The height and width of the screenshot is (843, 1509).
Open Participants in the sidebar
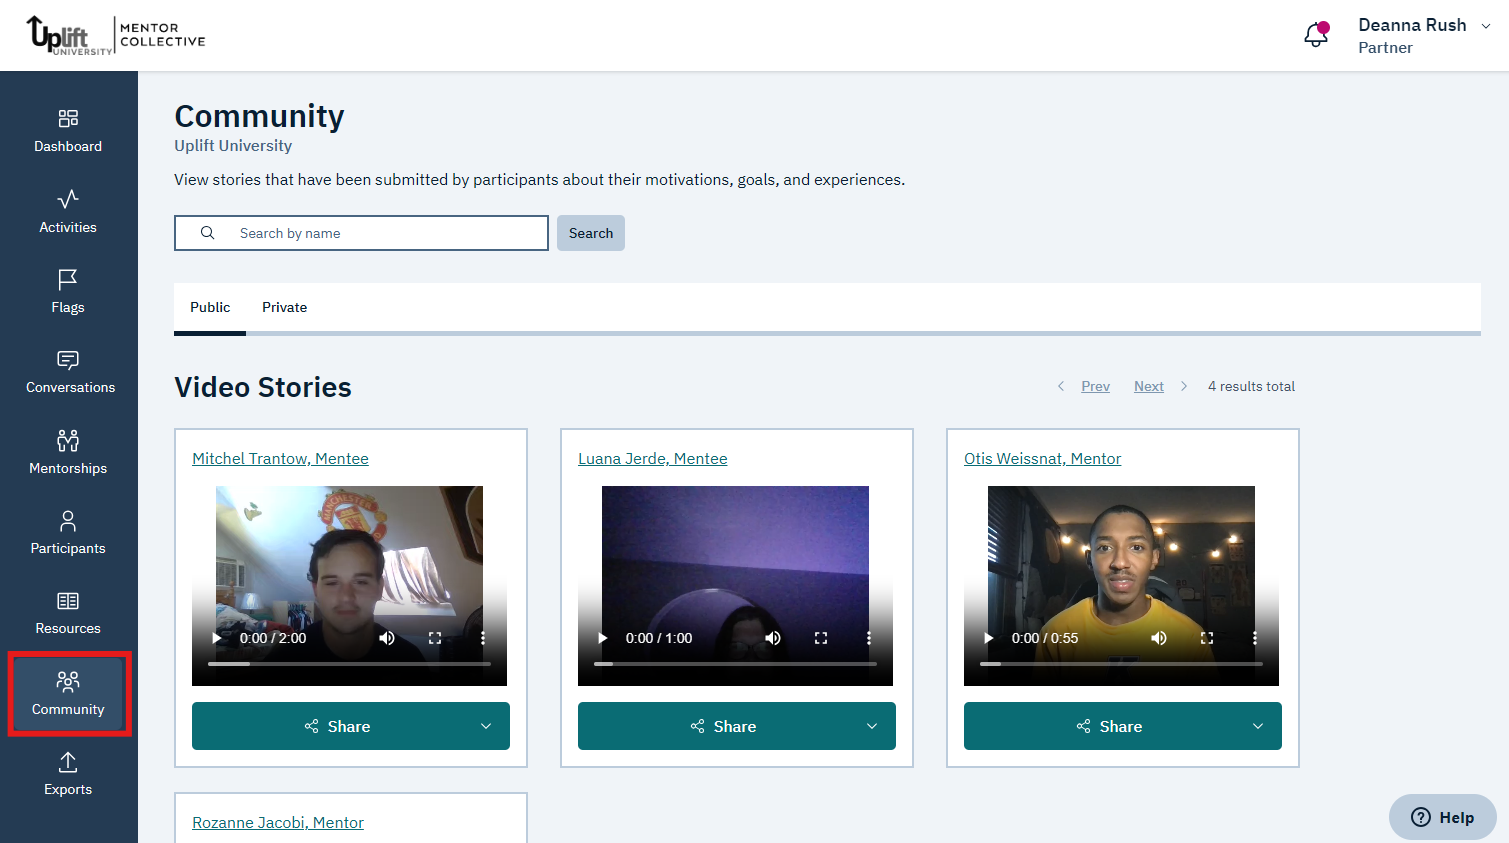pyautogui.click(x=68, y=533)
